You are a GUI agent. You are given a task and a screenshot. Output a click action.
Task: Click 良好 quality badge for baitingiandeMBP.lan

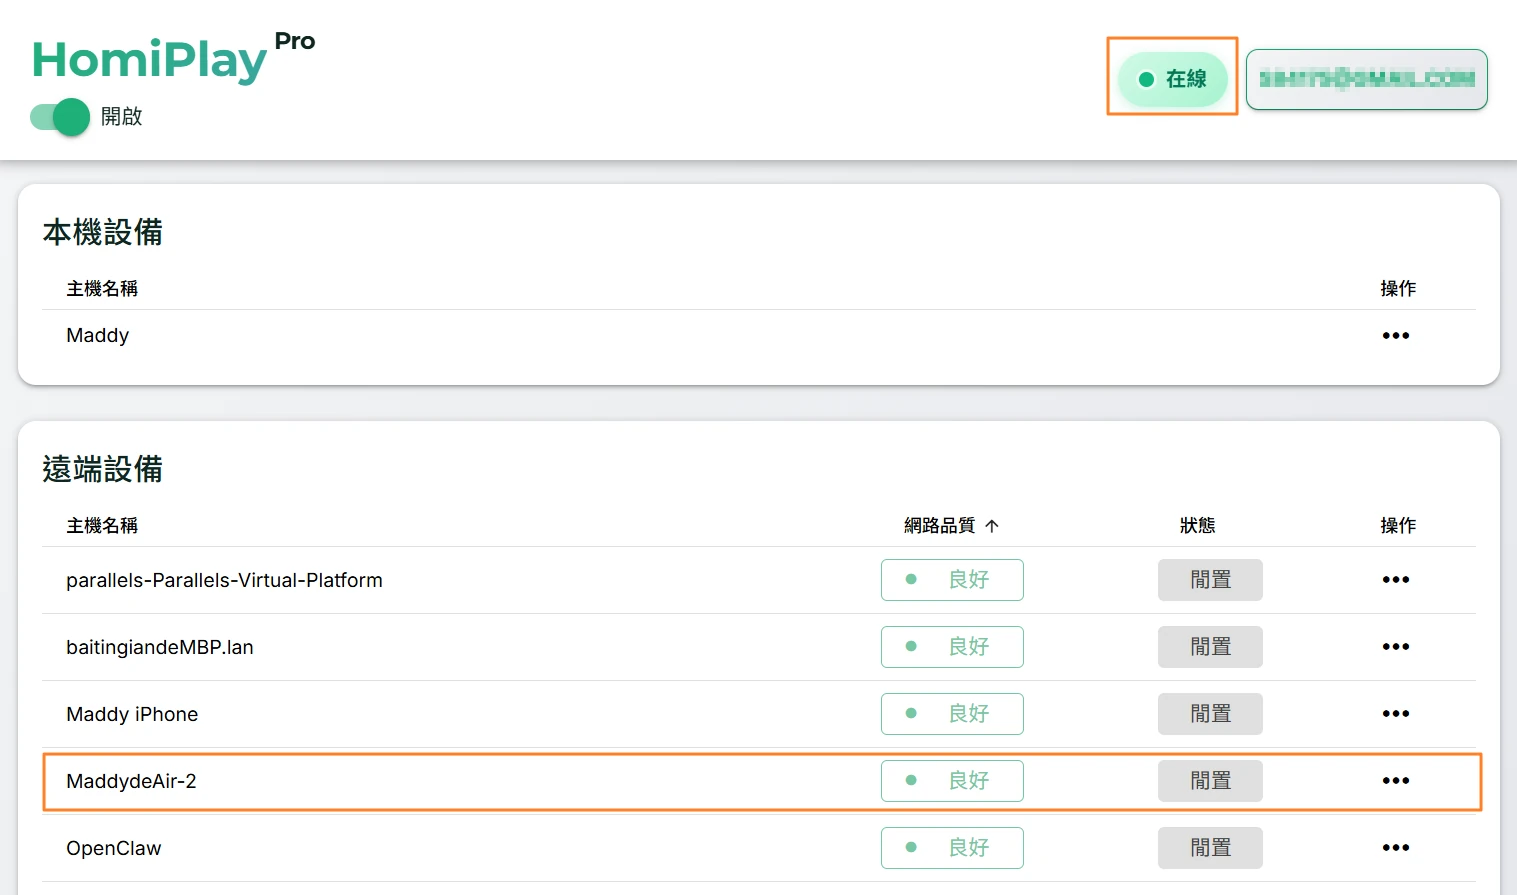tap(952, 647)
